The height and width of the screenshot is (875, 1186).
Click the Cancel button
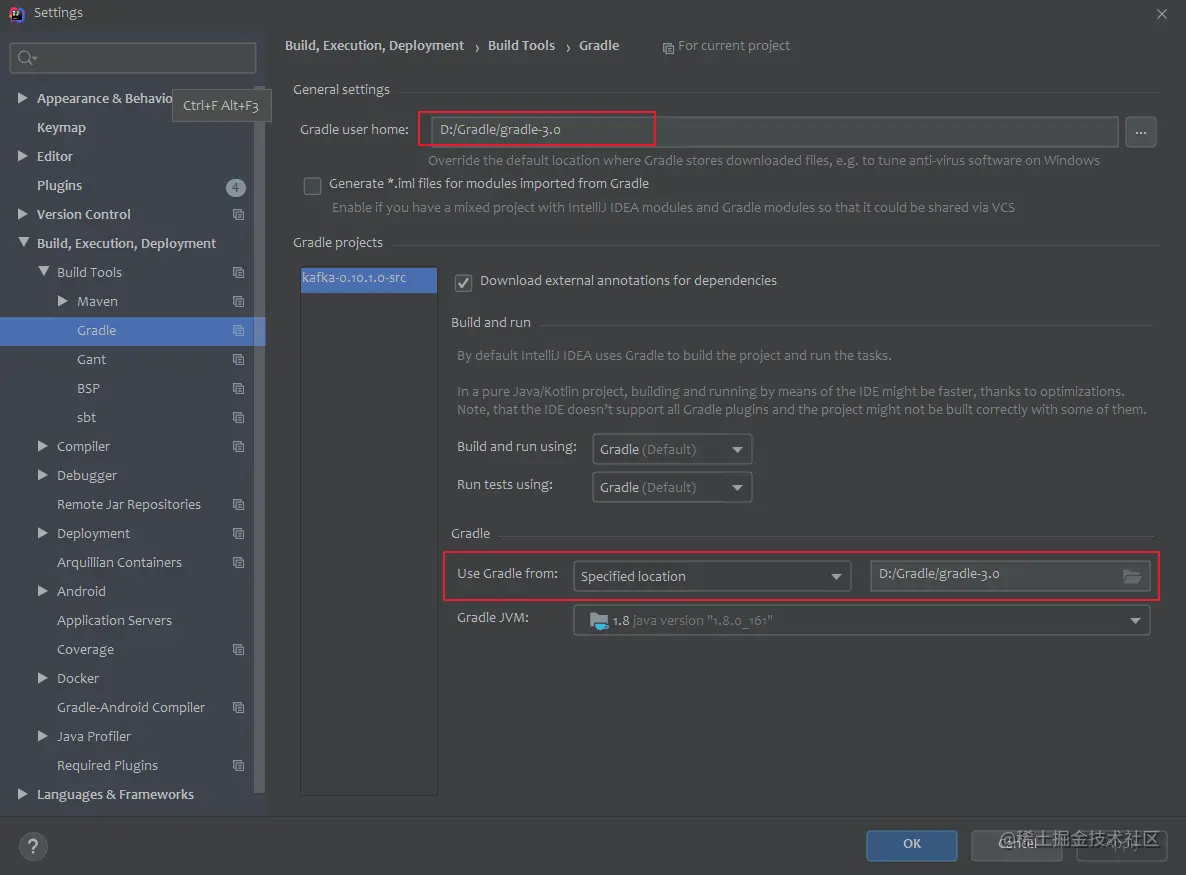pos(1017,845)
